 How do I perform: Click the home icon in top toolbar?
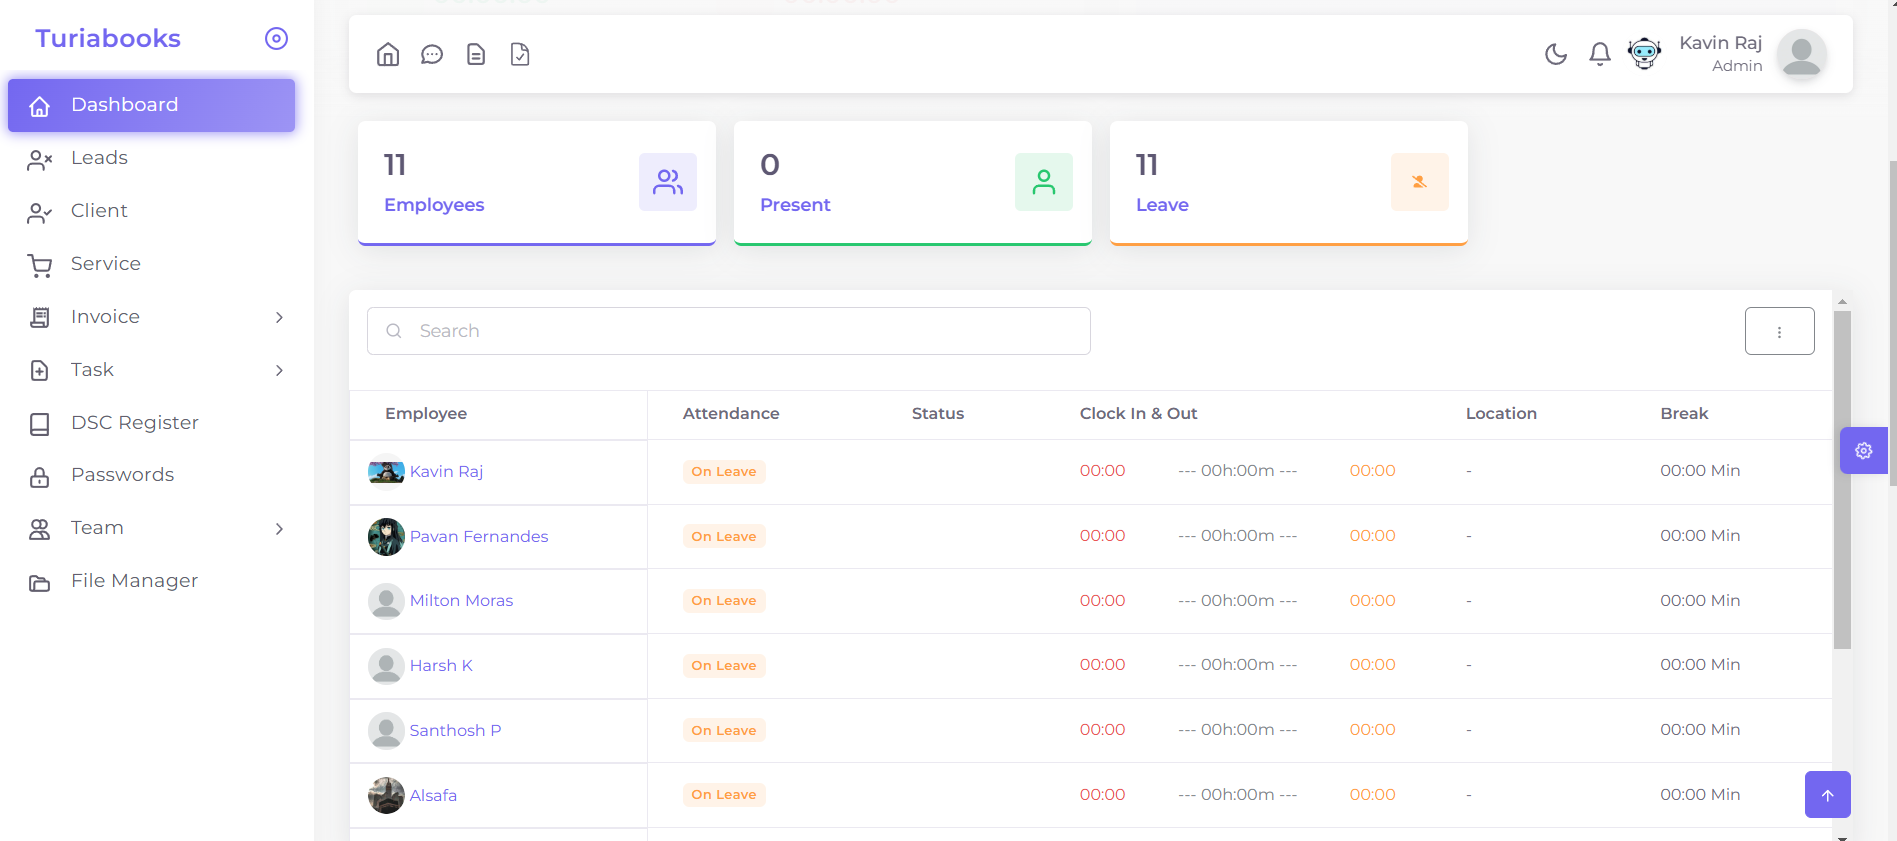coord(388,54)
